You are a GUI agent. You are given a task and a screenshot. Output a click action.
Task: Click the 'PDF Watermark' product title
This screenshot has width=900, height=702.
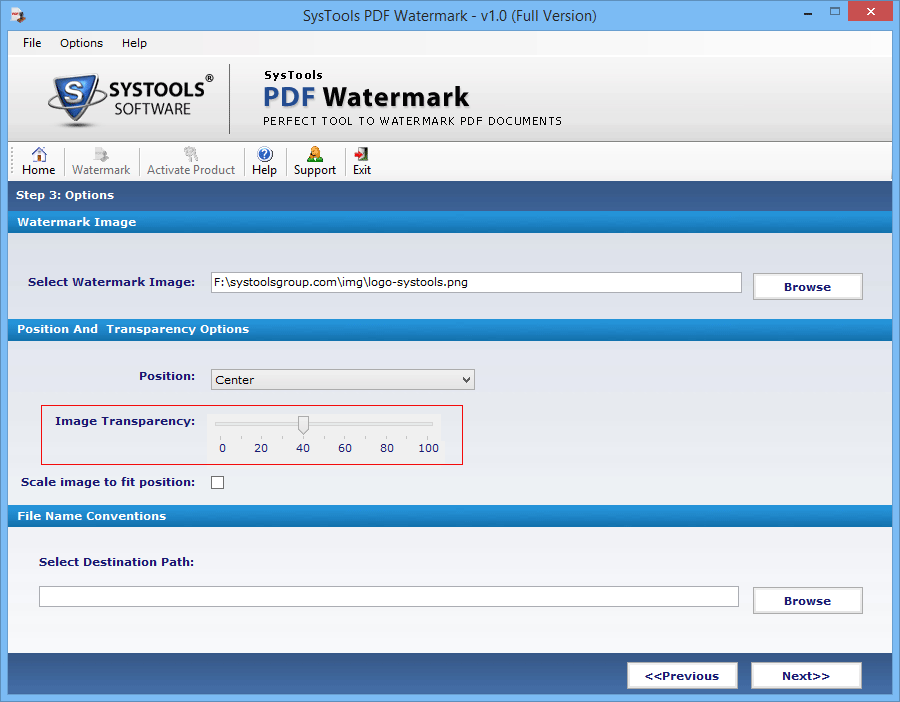tap(366, 96)
